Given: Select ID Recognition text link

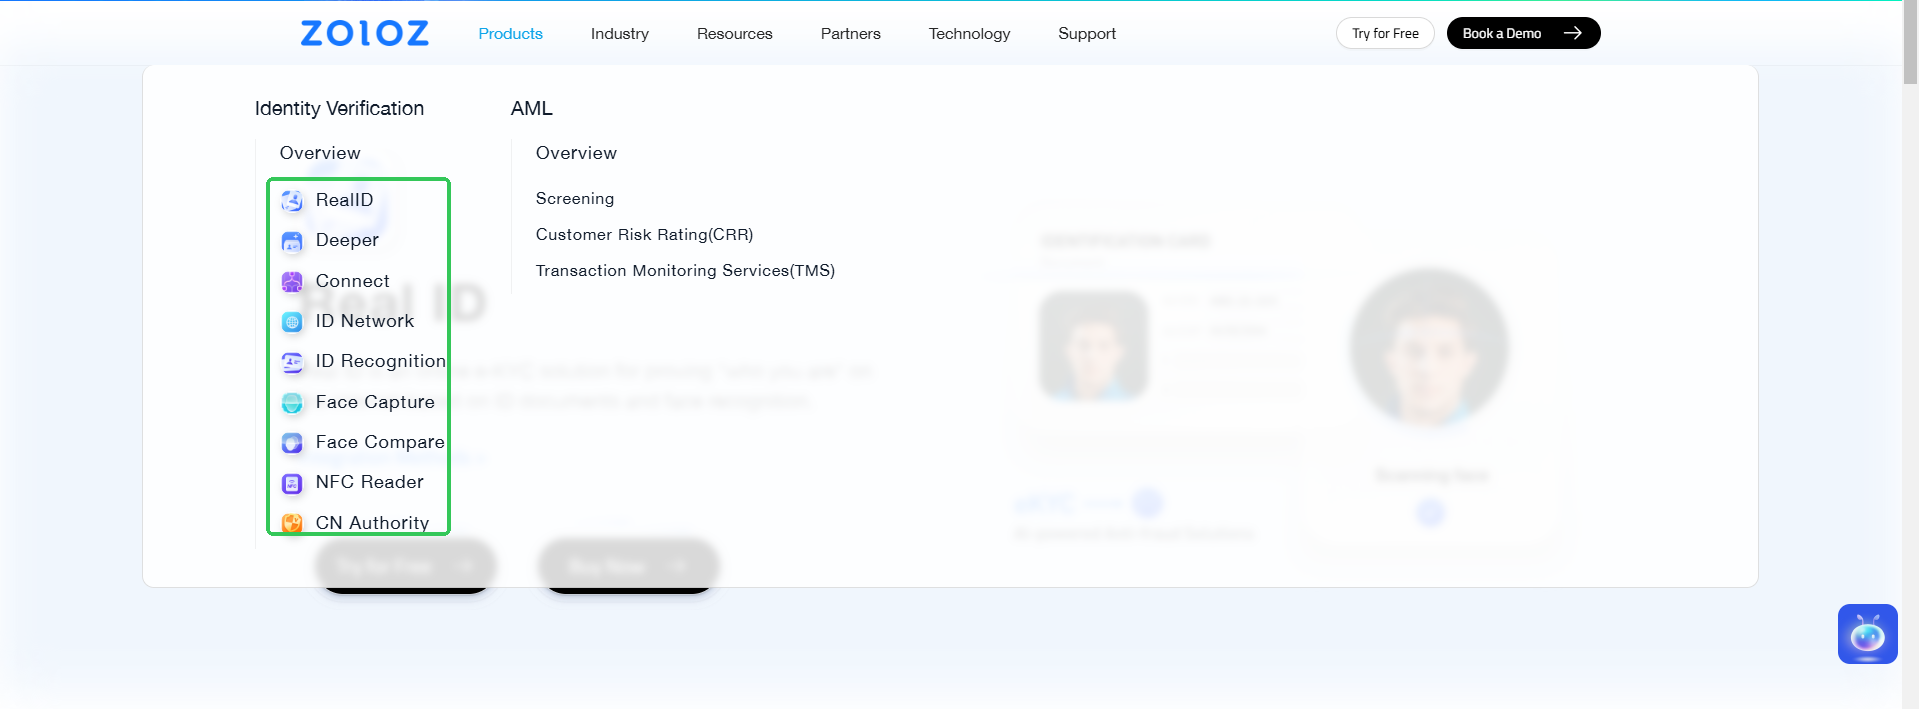Looking at the screenshot, I should click(380, 361).
